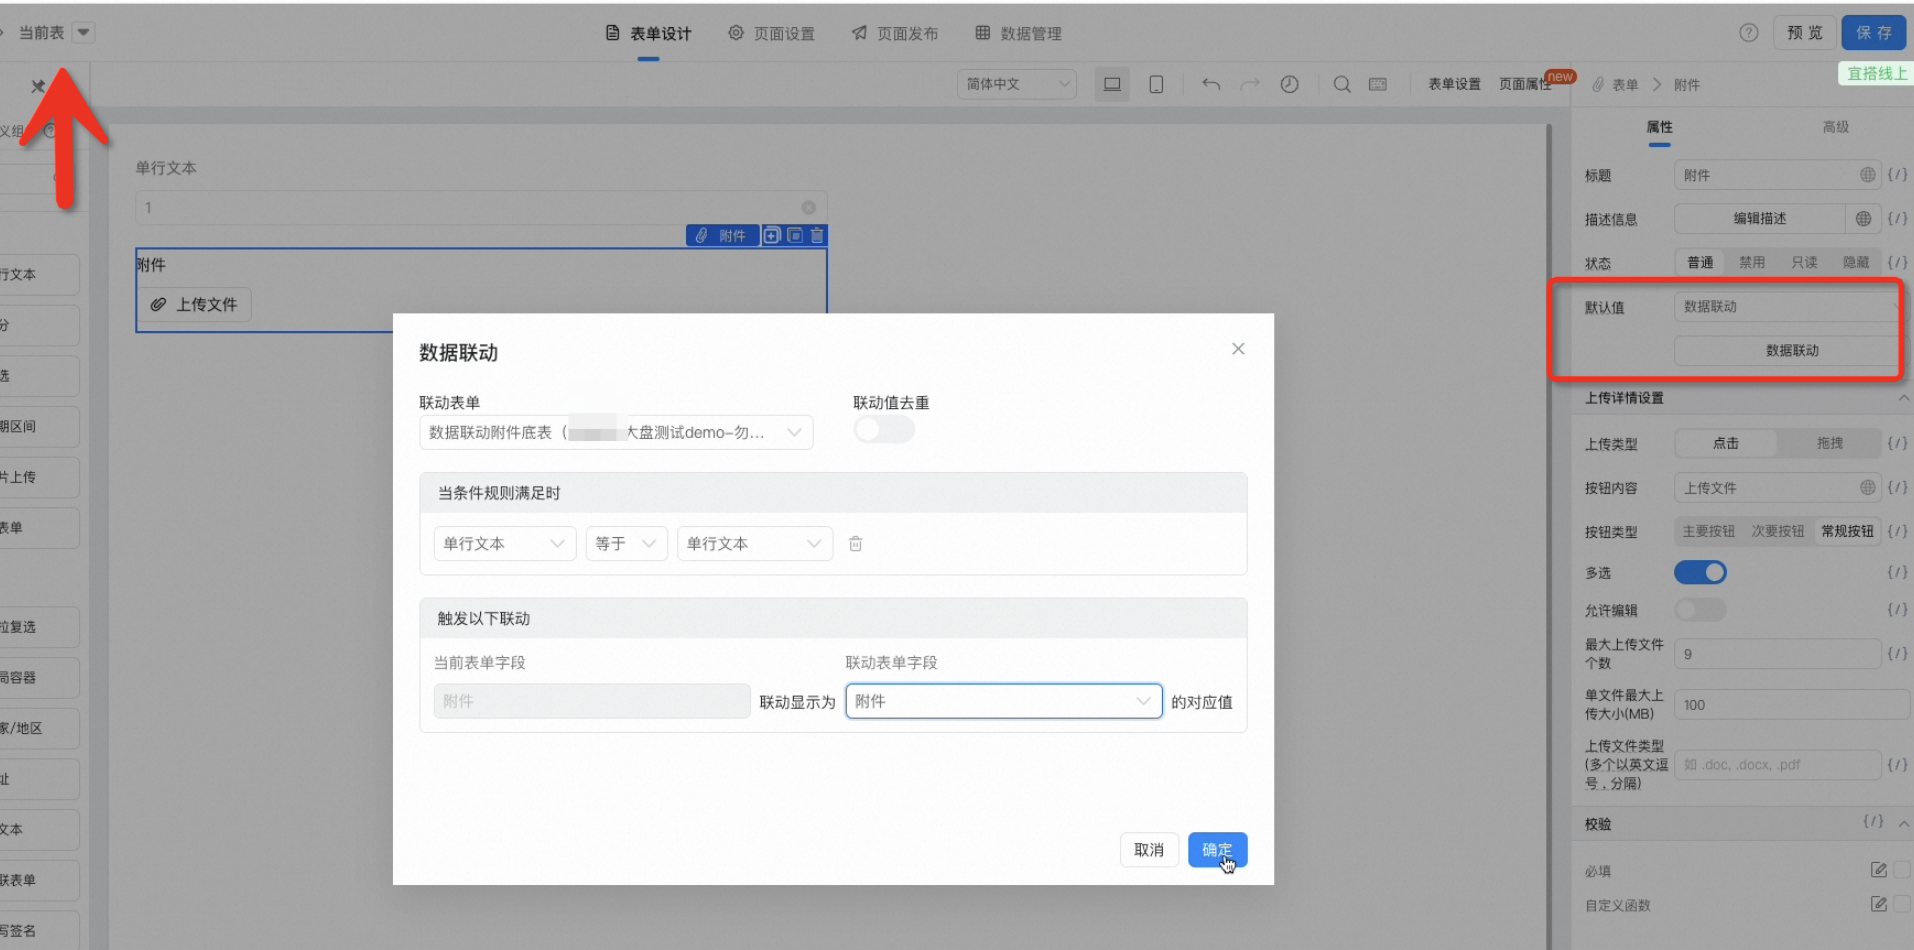Open the 当前表 dropdown arrow
1914x950 pixels.
(84, 32)
